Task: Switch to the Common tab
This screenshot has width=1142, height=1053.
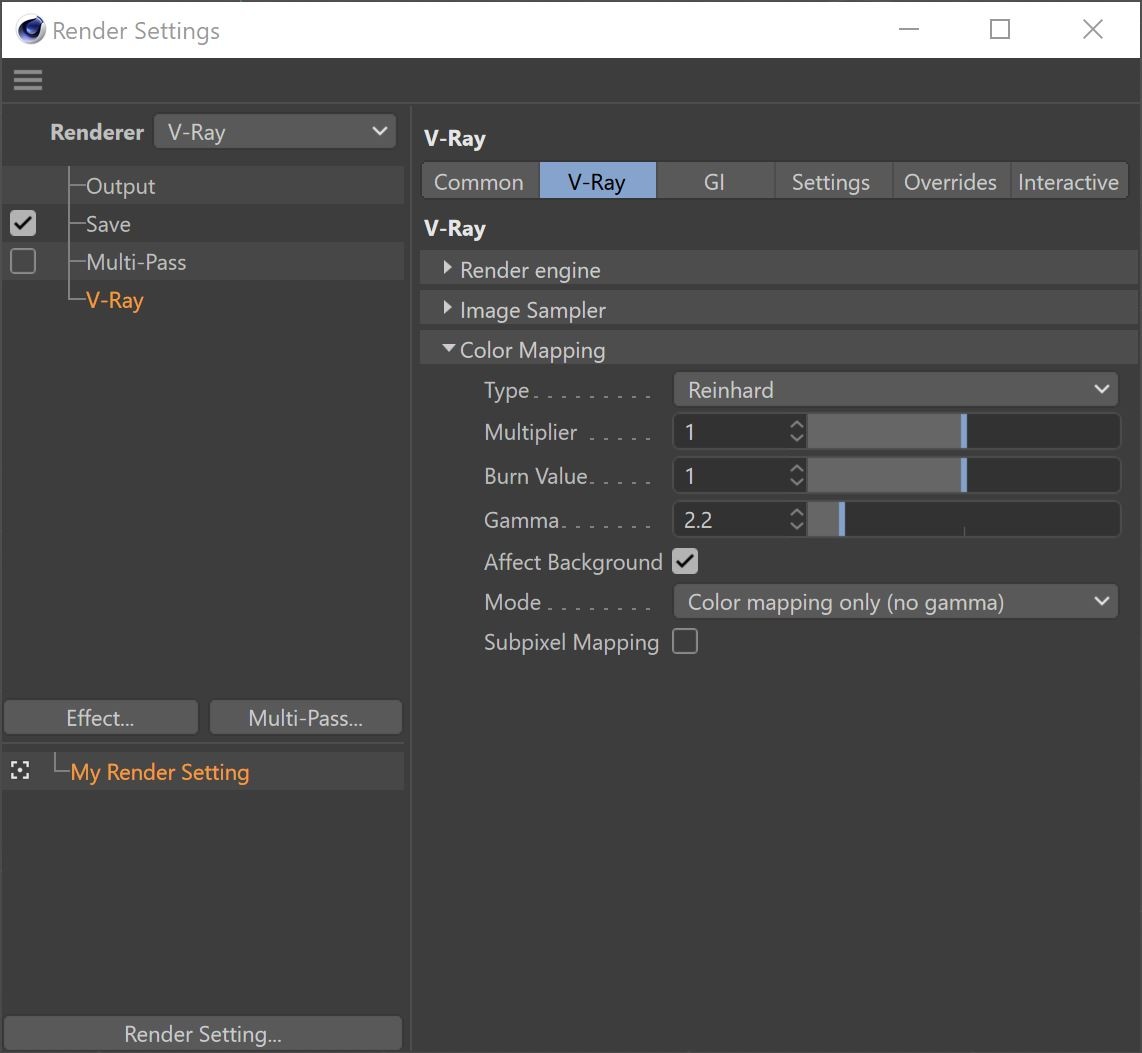Action: [x=479, y=181]
